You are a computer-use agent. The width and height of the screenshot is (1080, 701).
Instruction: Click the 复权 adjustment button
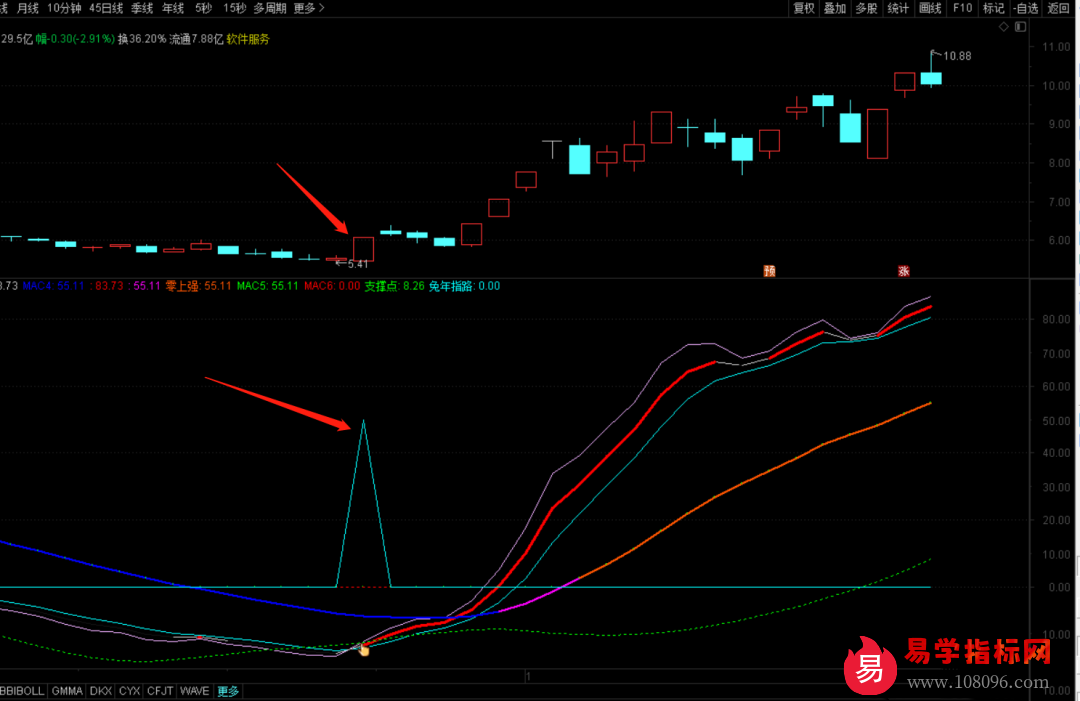(x=804, y=8)
